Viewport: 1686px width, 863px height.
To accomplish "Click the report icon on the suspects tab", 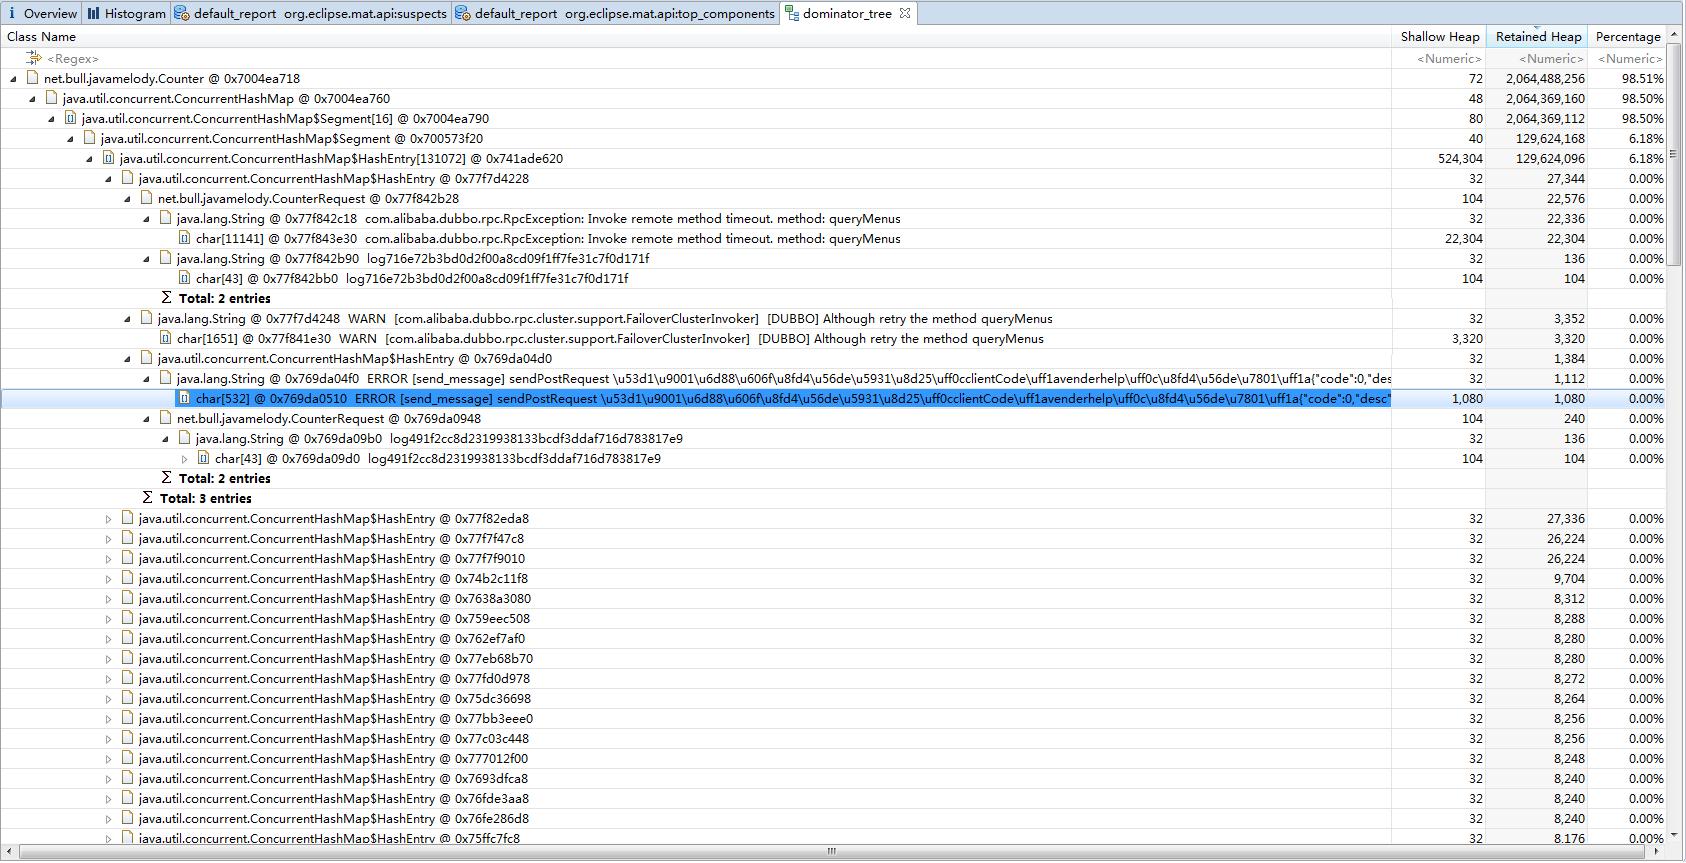I will [x=181, y=14].
